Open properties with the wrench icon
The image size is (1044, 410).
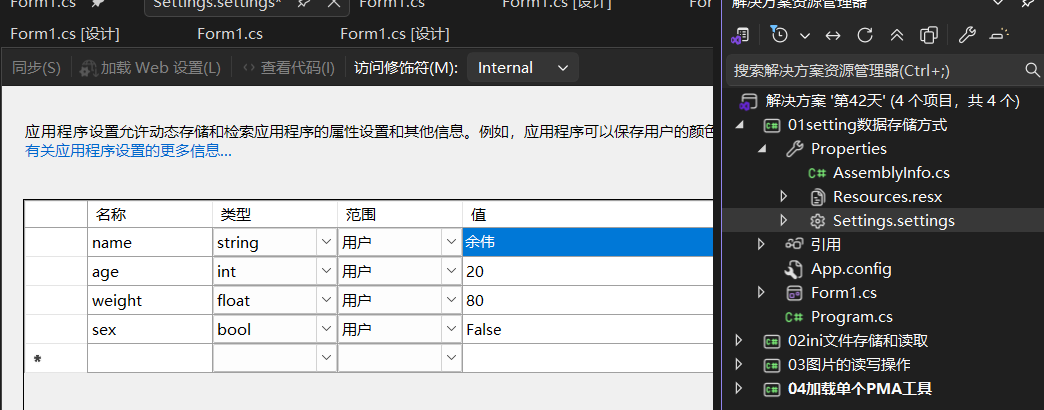pos(967,35)
